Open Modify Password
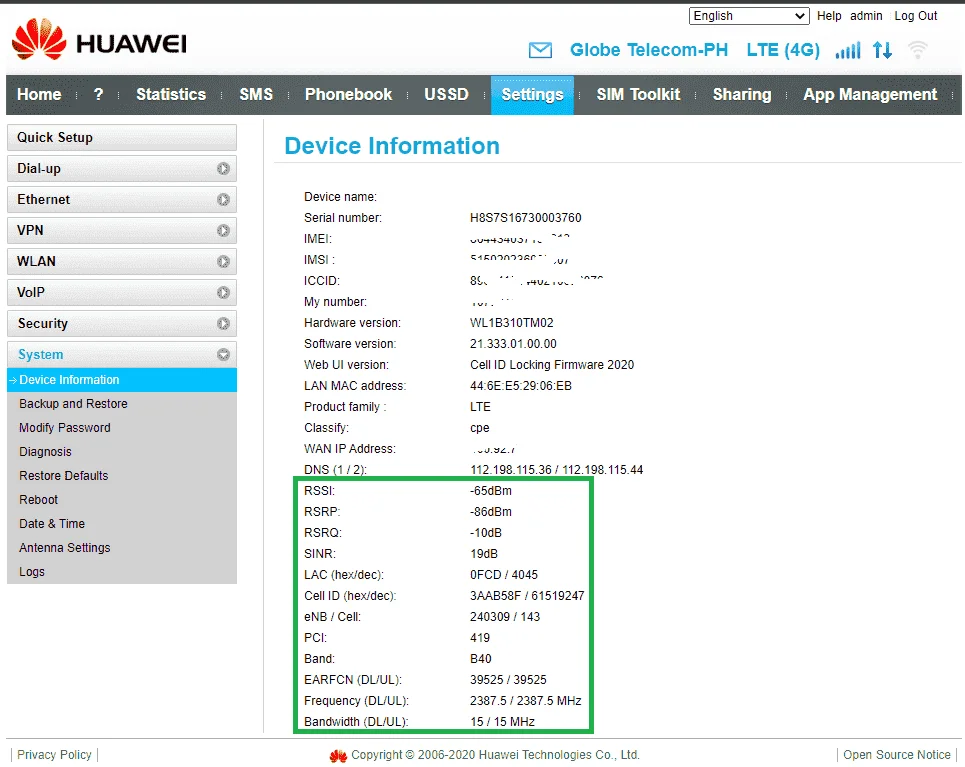 pyautogui.click(x=65, y=428)
